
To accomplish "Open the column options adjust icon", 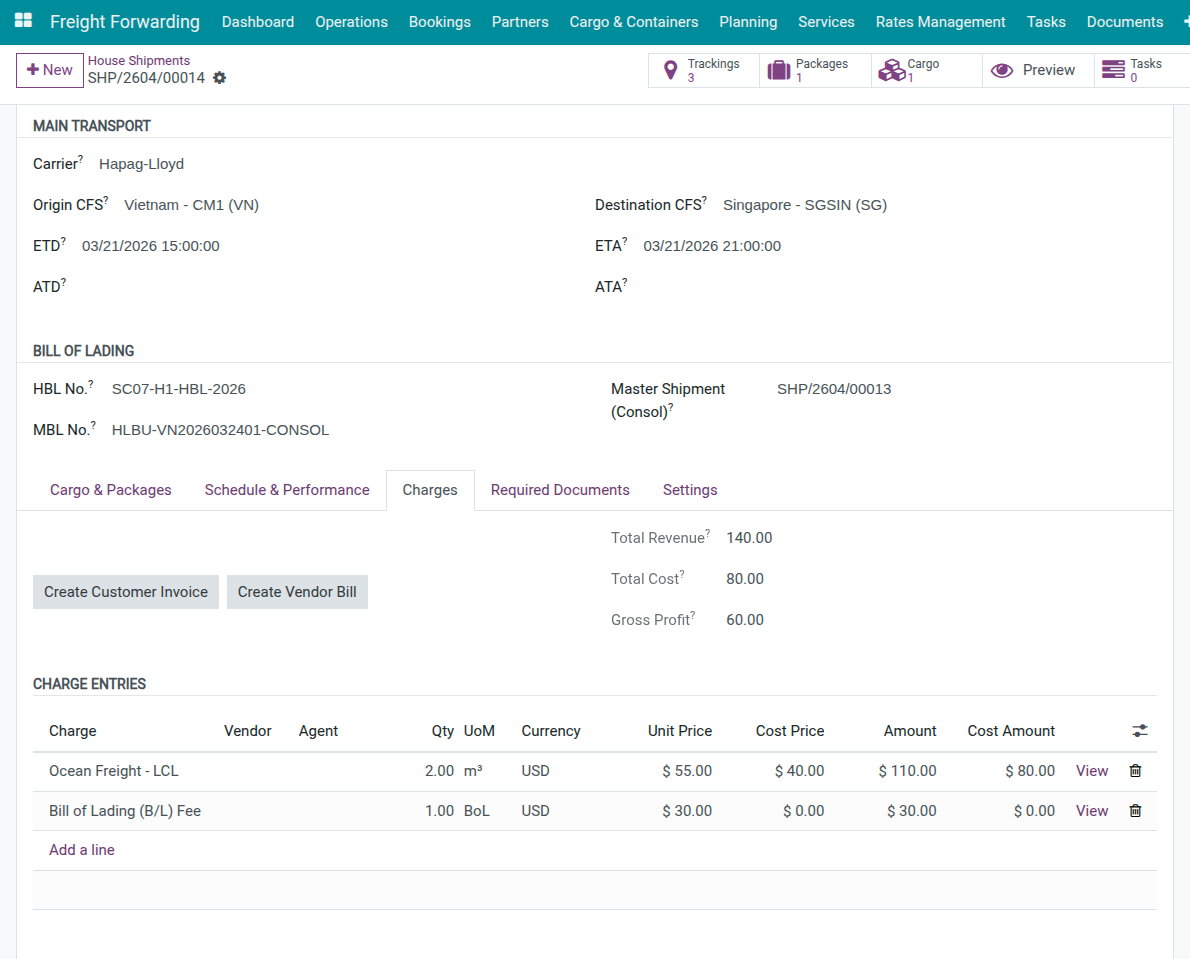I will pyautogui.click(x=1140, y=731).
